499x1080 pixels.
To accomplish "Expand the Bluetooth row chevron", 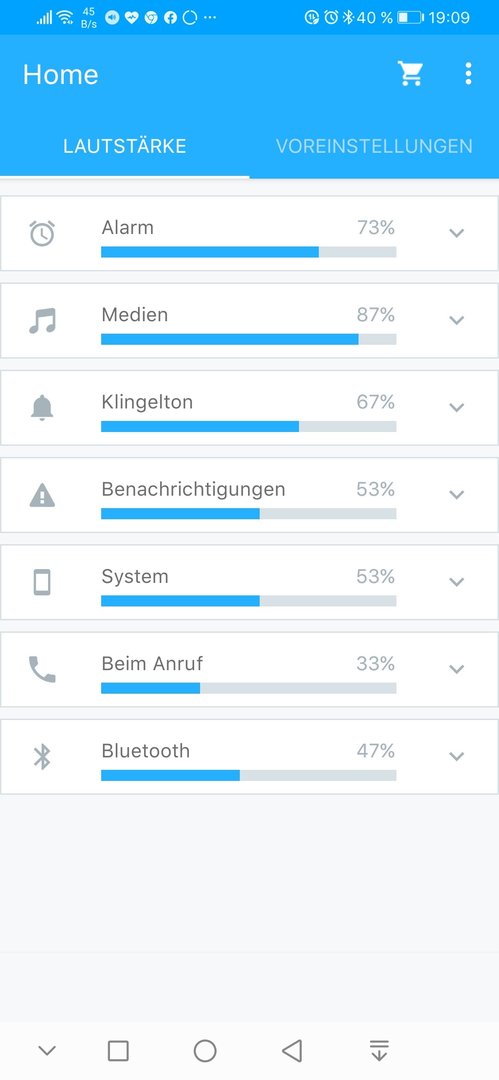I will coord(456,756).
